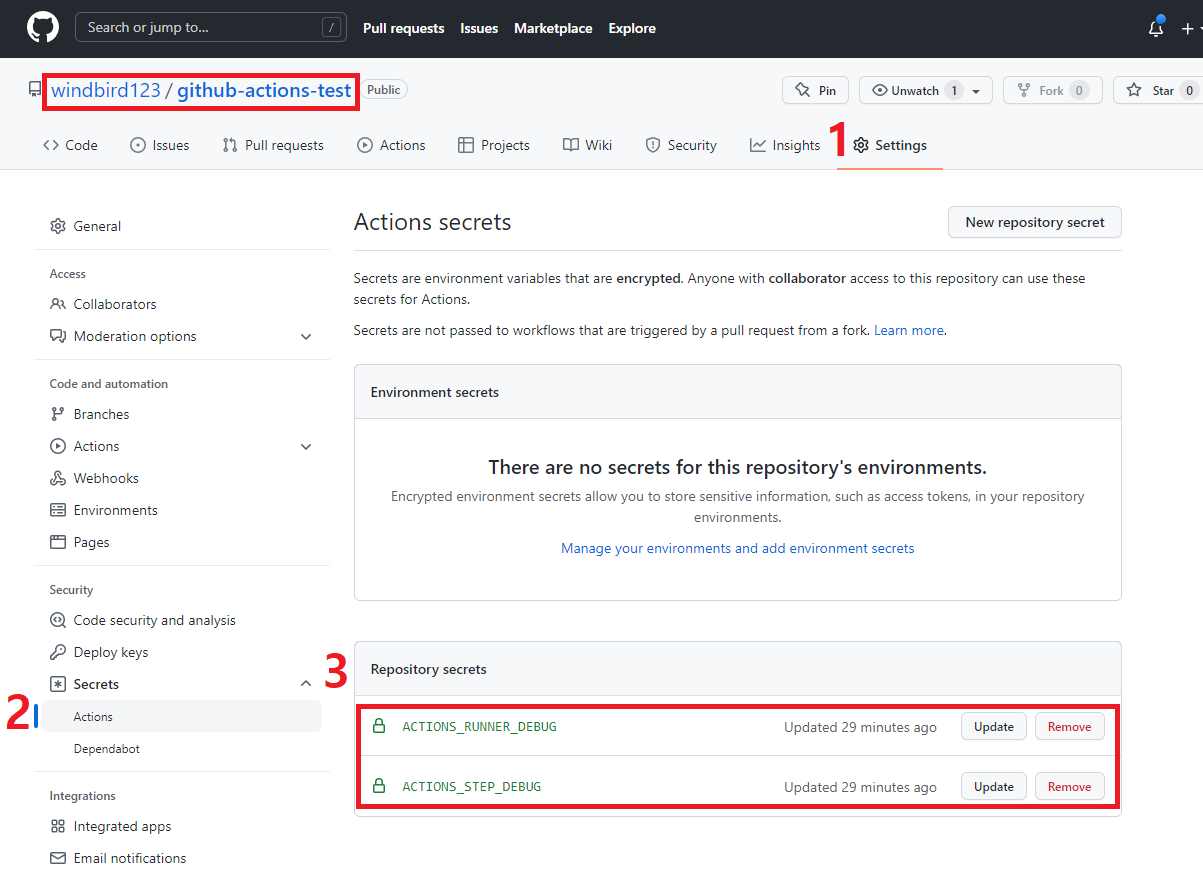The image size is (1203, 890).
Task: Remove the ACTIONS_RUNNER_DEBUG secret
Action: pos(1070,727)
